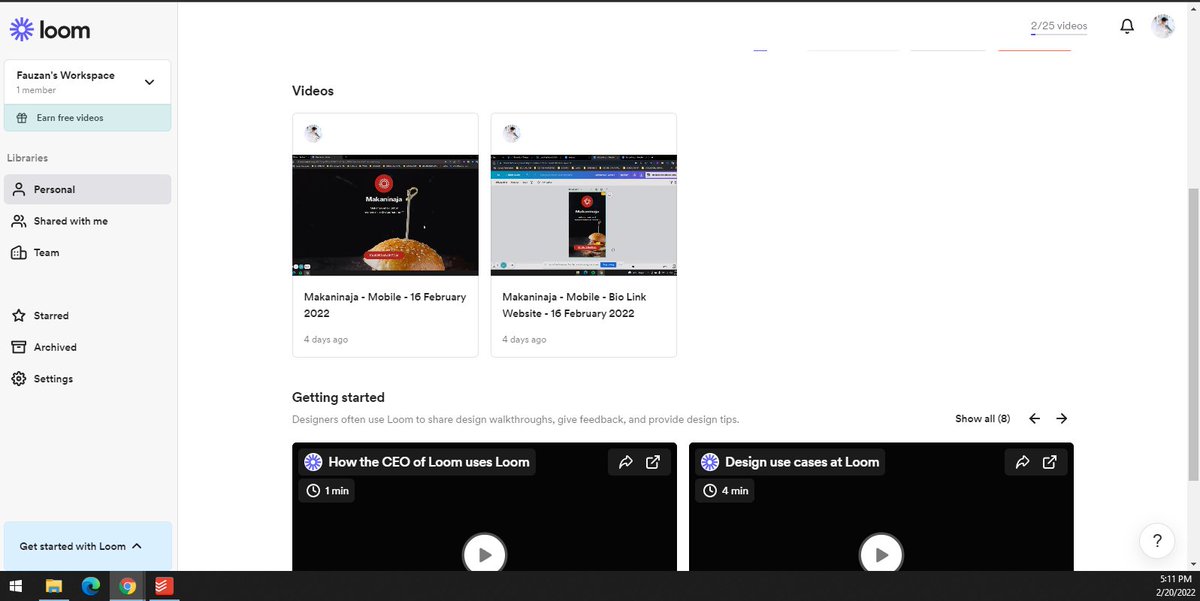1200x601 pixels.
Task: Open File Explorer from taskbar
Action: (x=54, y=586)
